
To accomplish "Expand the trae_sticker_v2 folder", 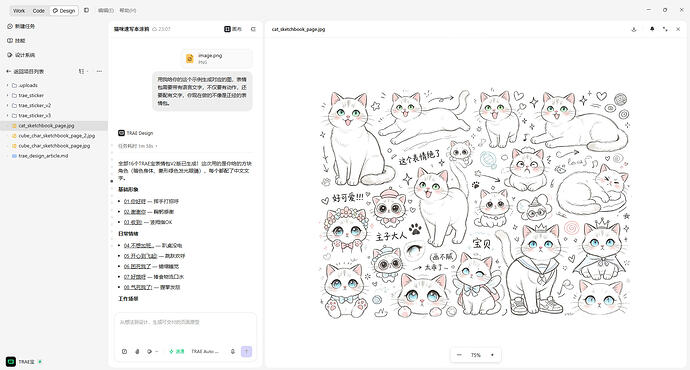I will (7, 106).
